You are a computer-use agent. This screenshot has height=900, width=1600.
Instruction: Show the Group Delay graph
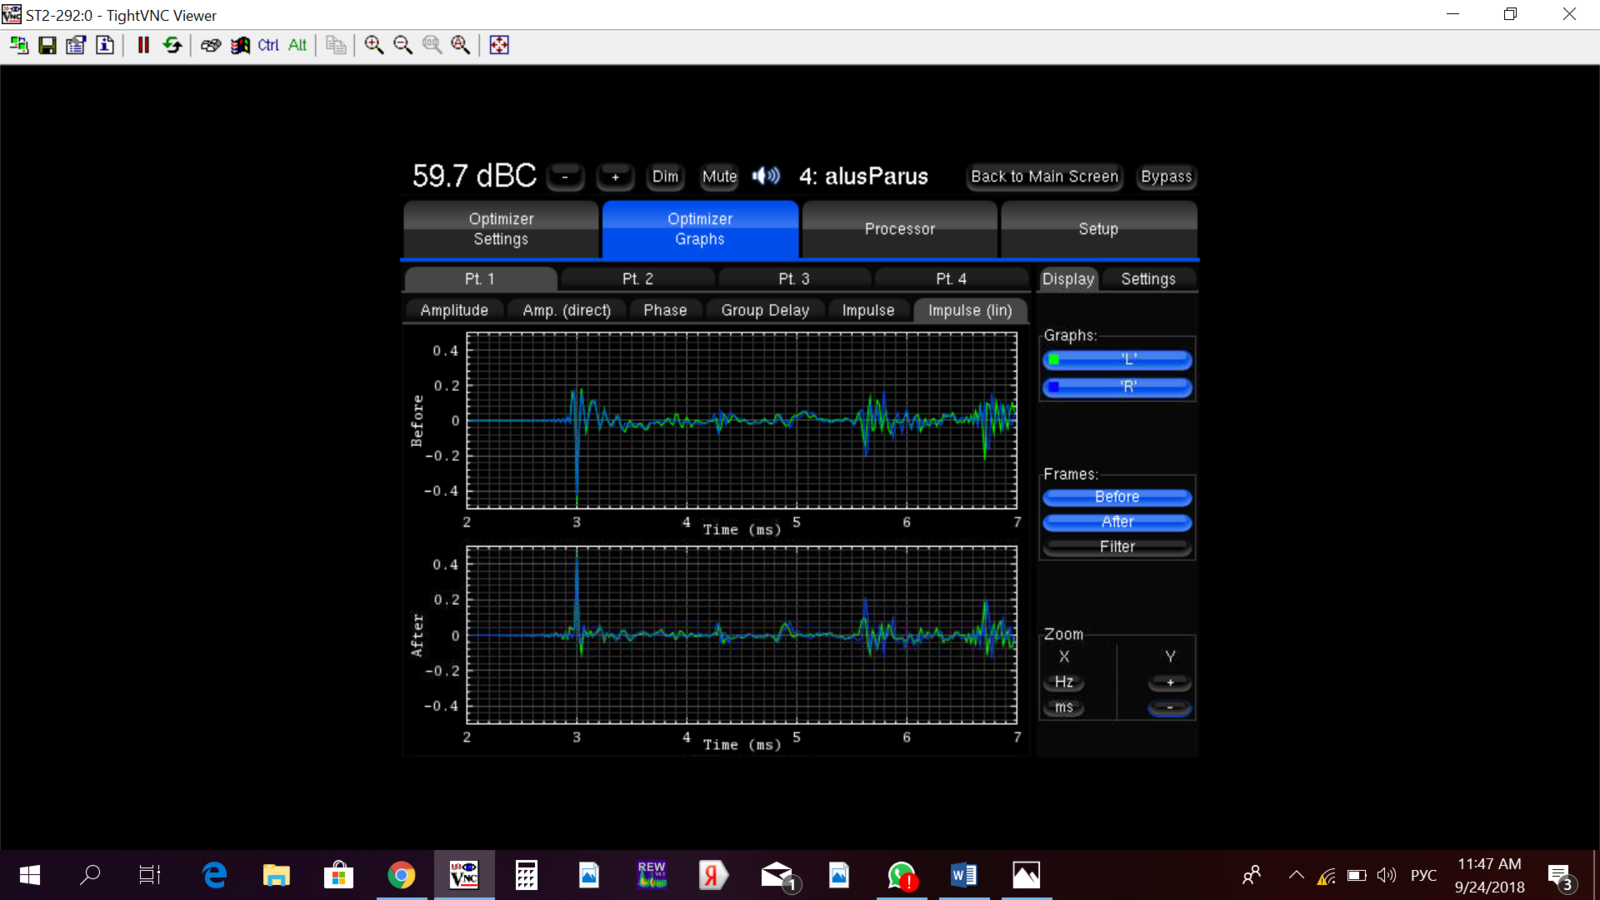pos(765,310)
